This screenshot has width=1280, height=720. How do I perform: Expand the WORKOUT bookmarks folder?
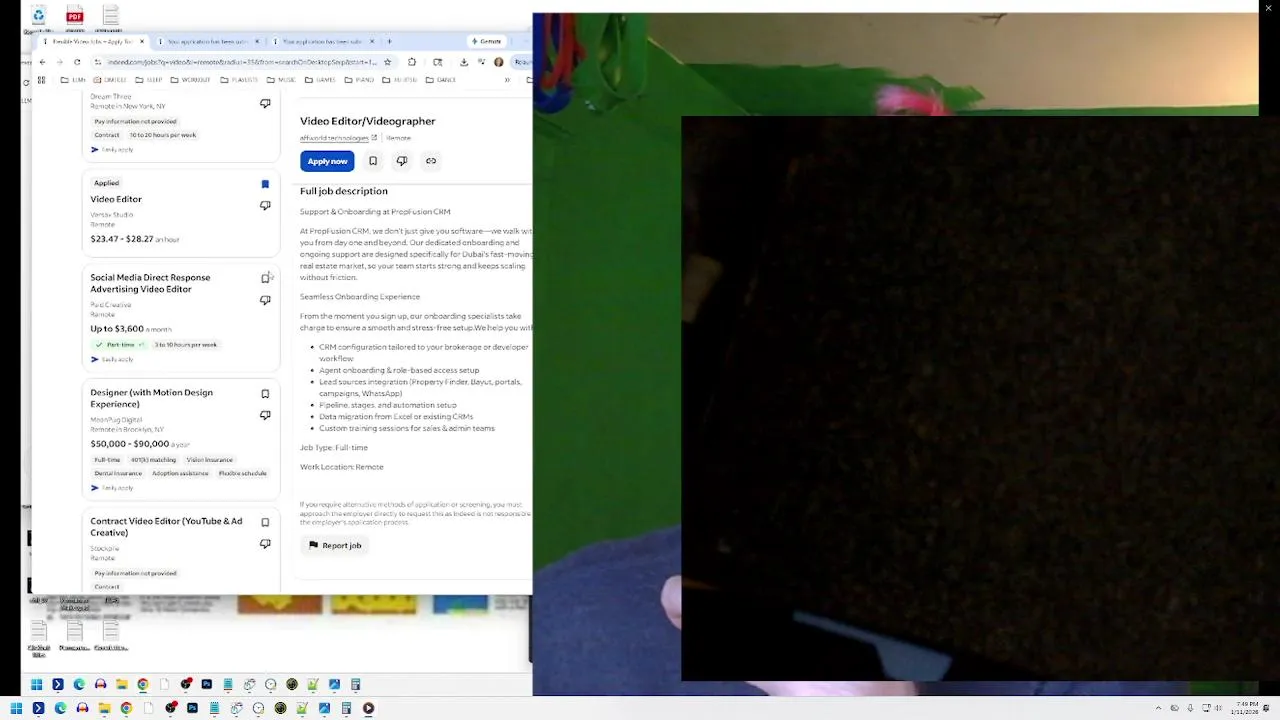tap(190, 80)
